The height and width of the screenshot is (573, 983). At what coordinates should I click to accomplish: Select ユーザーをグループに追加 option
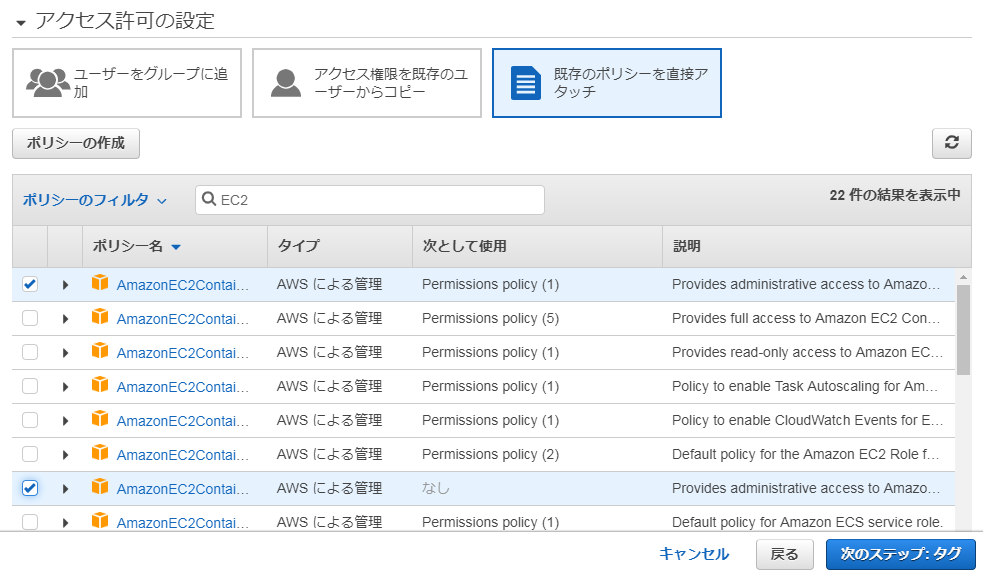[127, 83]
